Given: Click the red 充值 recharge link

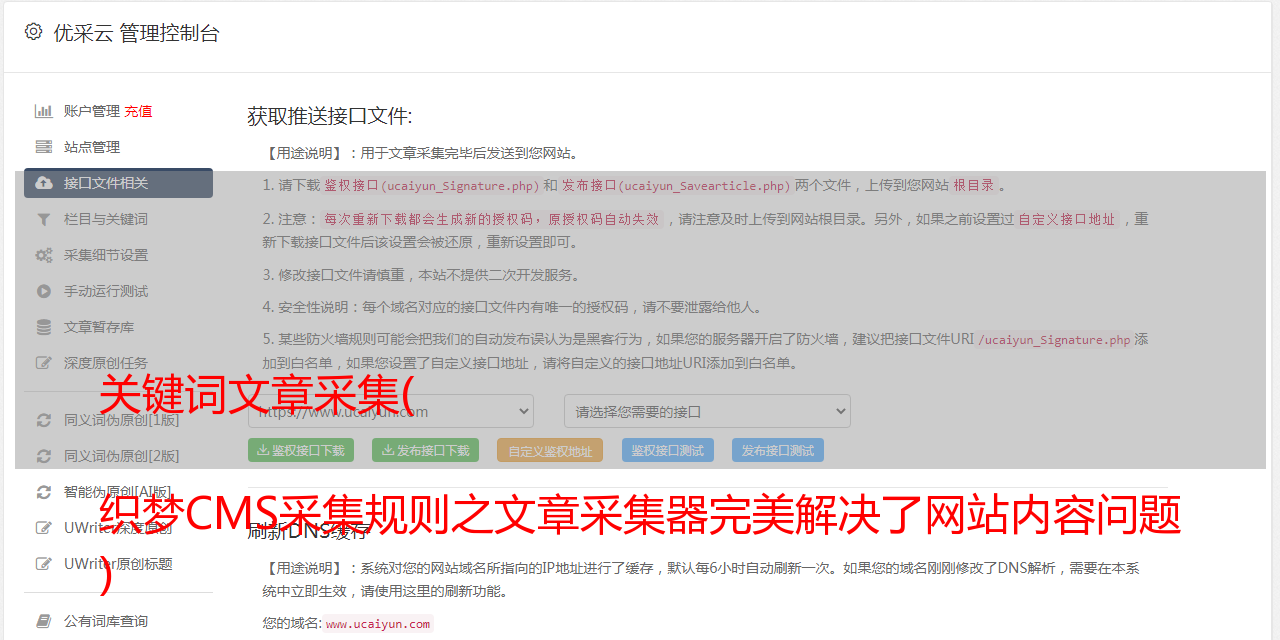Looking at the screenshot, I should coord(138,111).
